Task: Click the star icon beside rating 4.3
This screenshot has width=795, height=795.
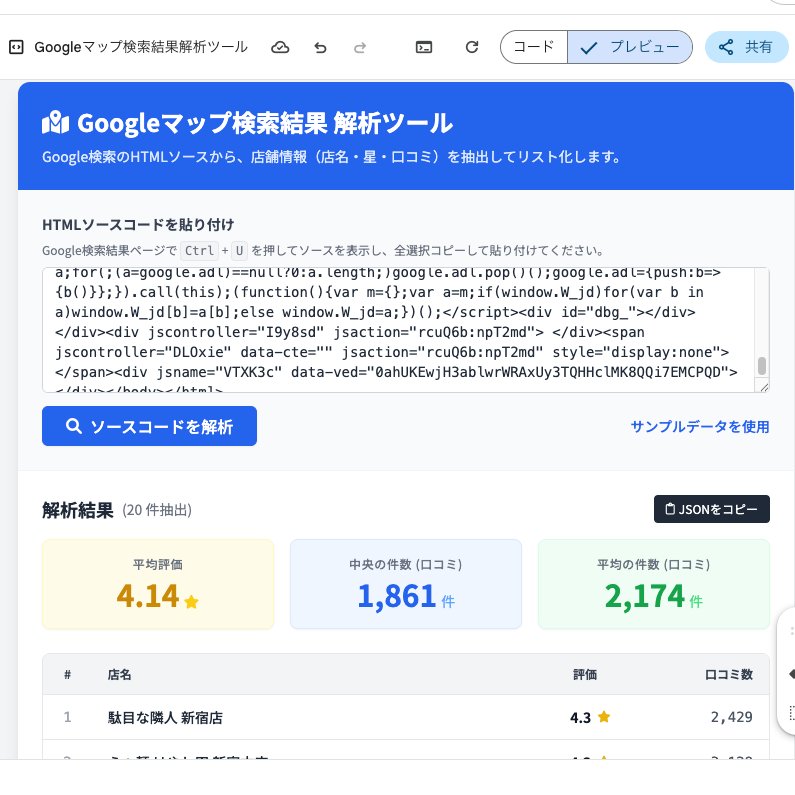Action: pos(604,716)
